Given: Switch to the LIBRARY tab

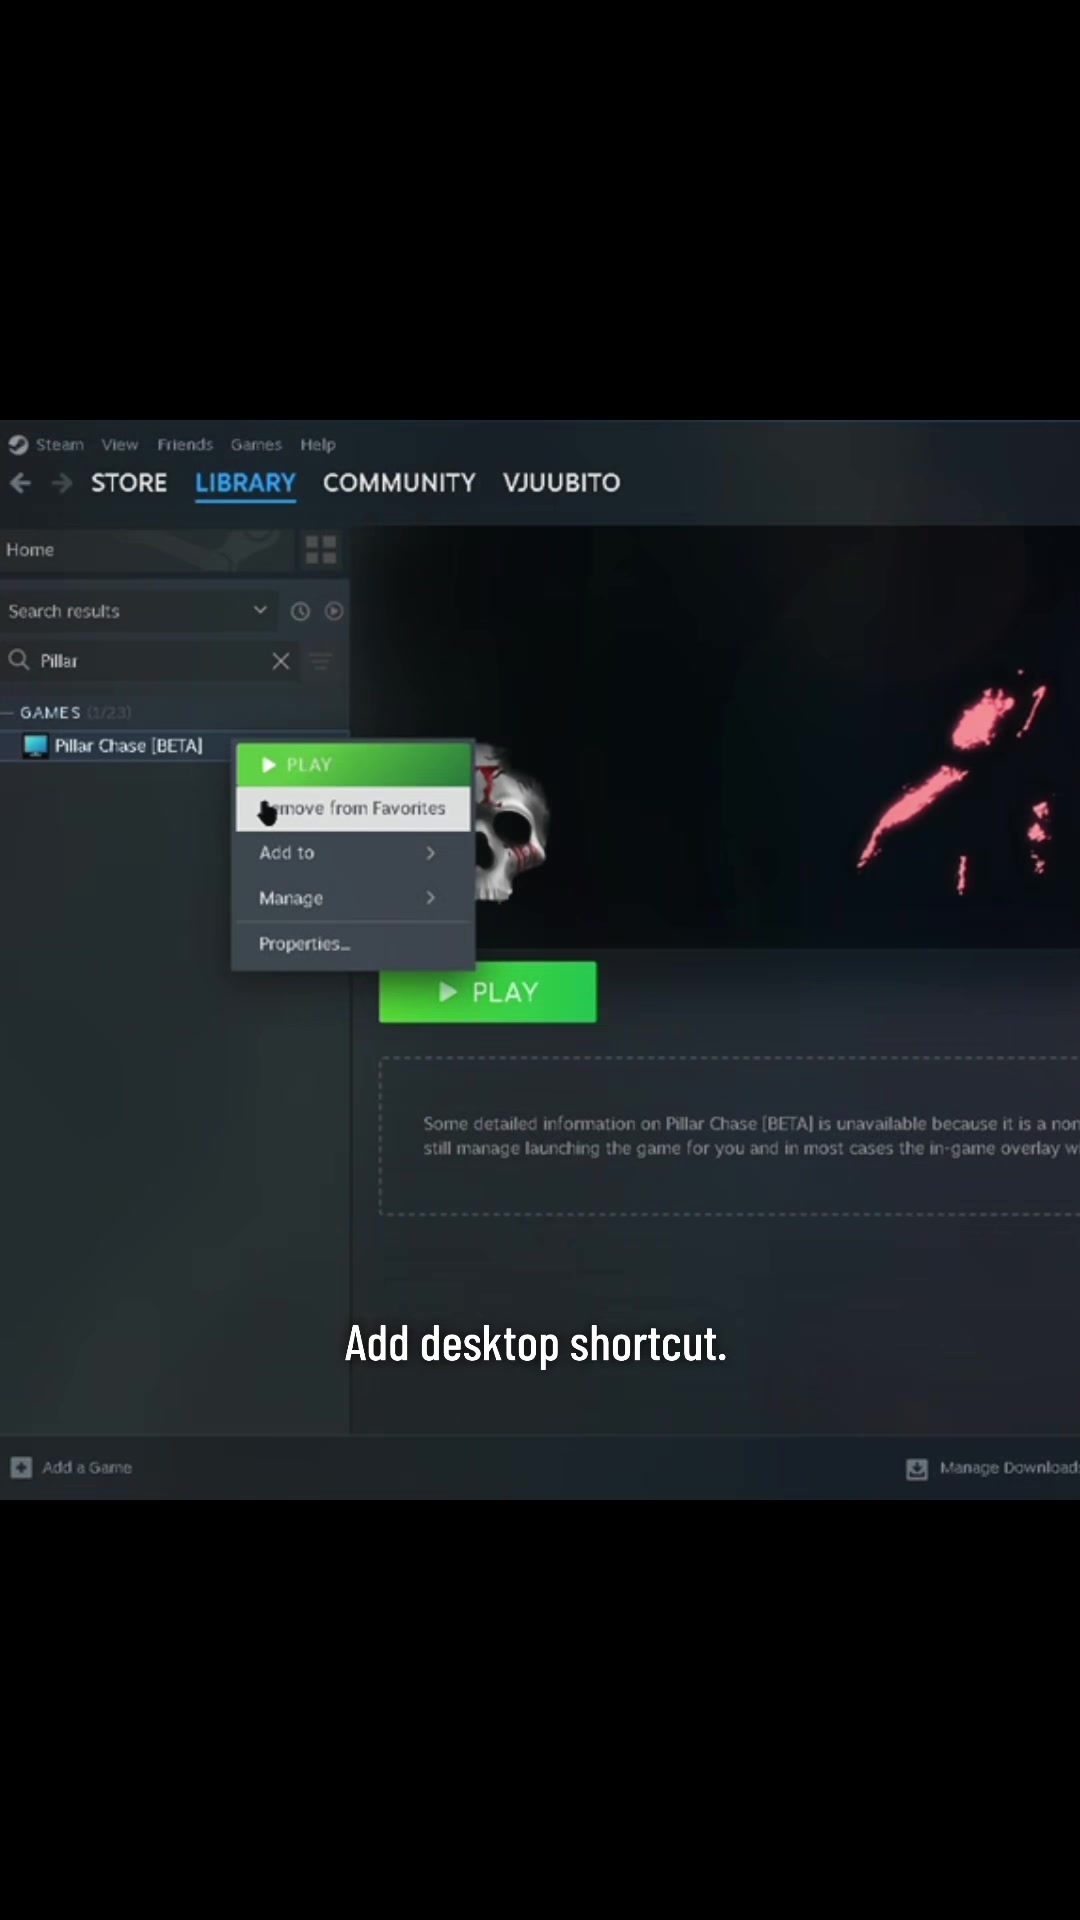Looking at the screenshot, I should click(x=245, y=483).
